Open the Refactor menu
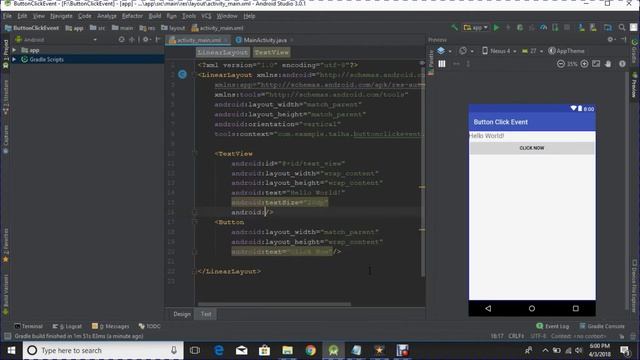This screenshot has width=640, height=360. [132, 16]
